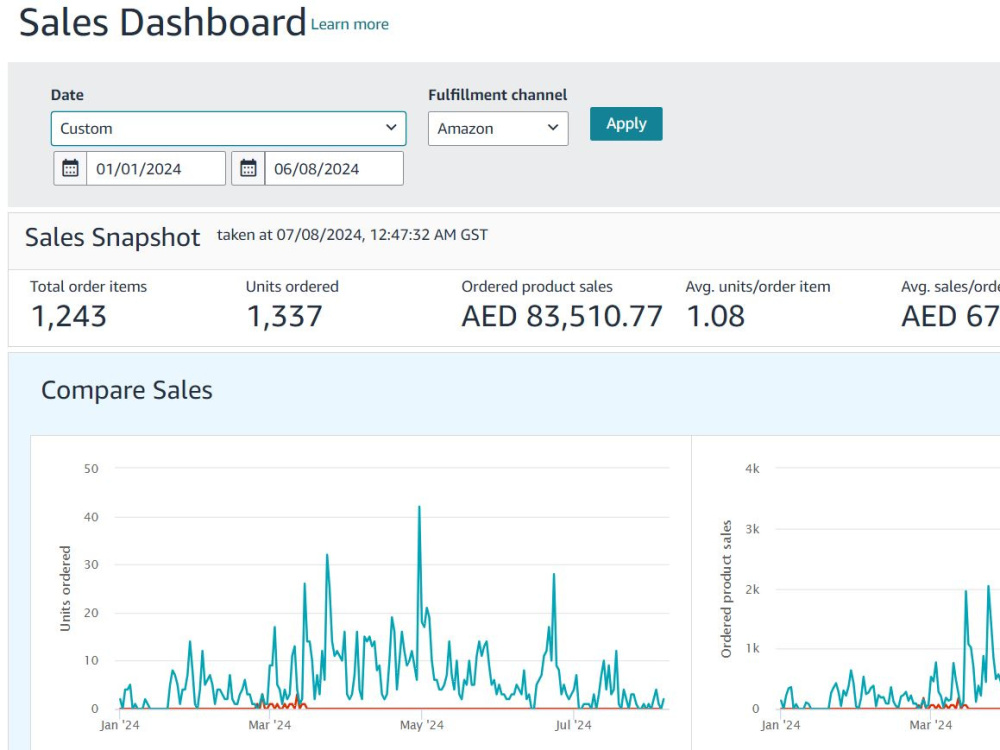Click the Apply button

coord(626,124)
